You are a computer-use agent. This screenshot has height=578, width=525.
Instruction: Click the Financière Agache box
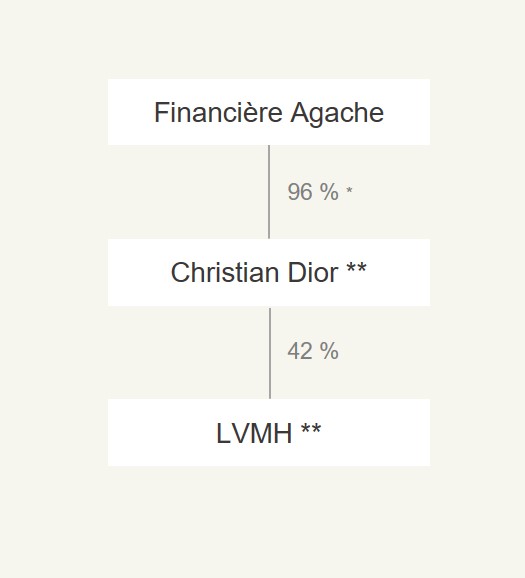[x=269, y=112]
